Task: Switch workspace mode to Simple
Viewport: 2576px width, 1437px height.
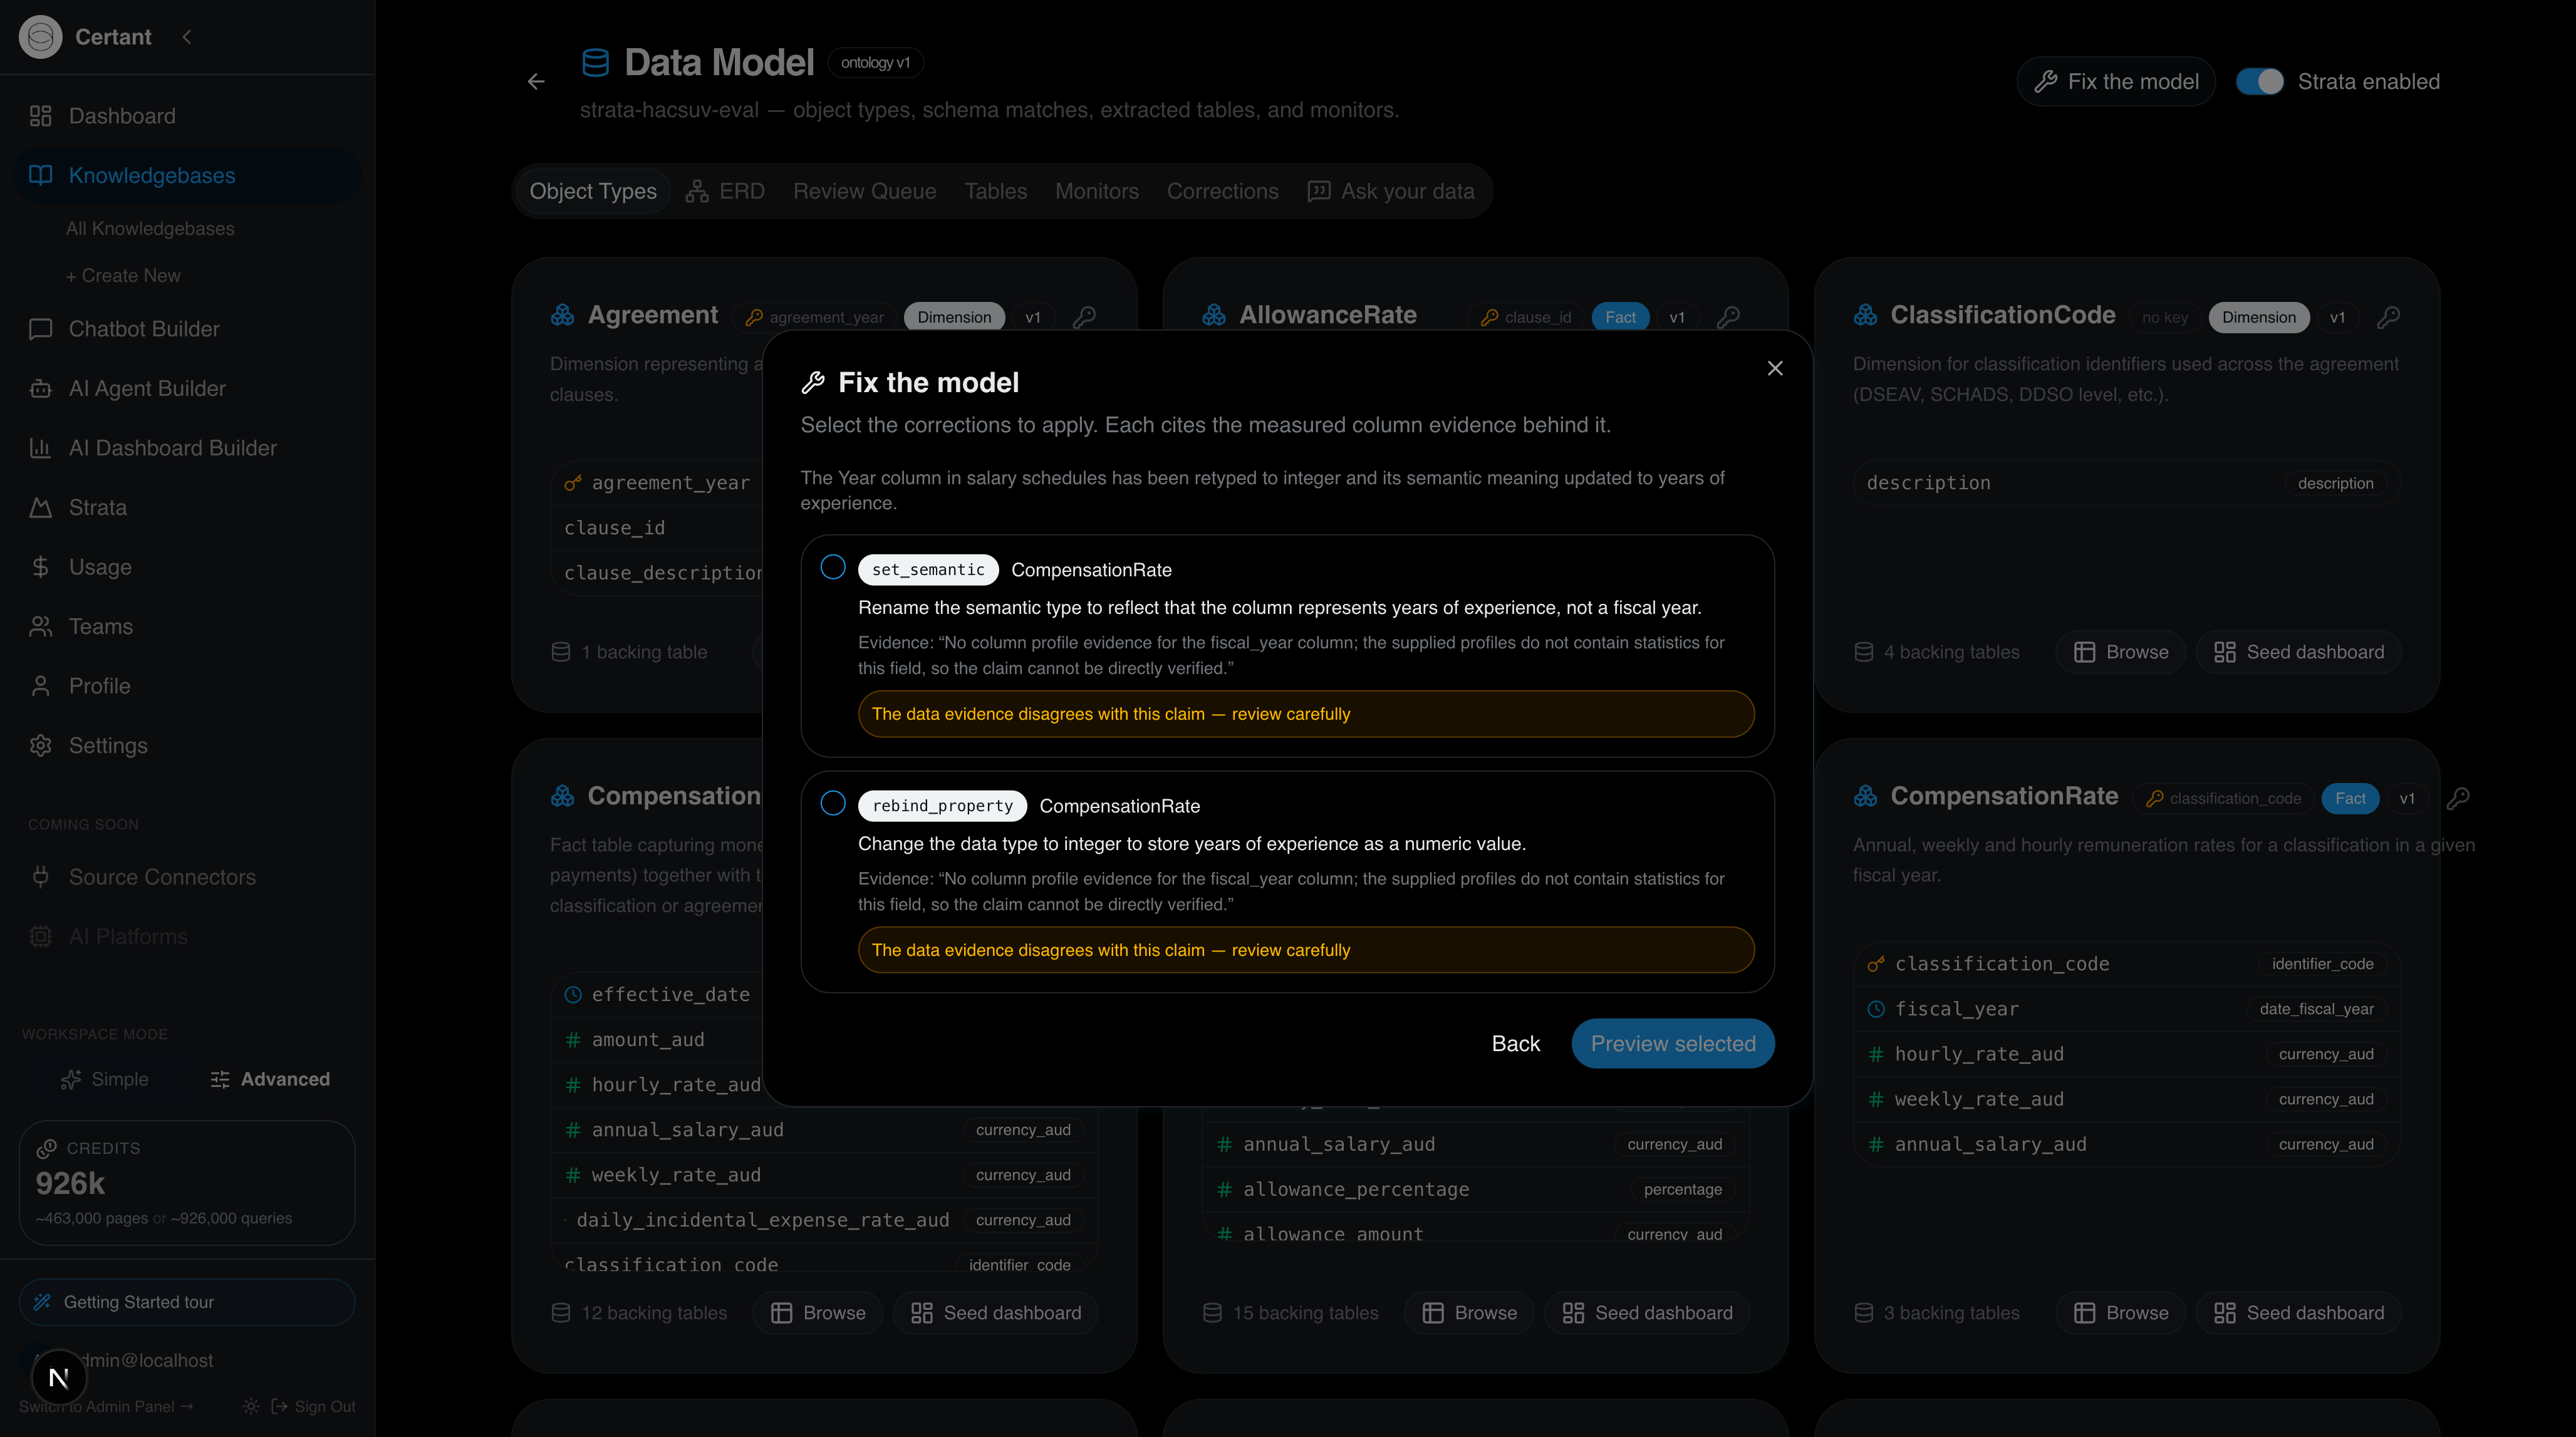Action: point(104,1079)
